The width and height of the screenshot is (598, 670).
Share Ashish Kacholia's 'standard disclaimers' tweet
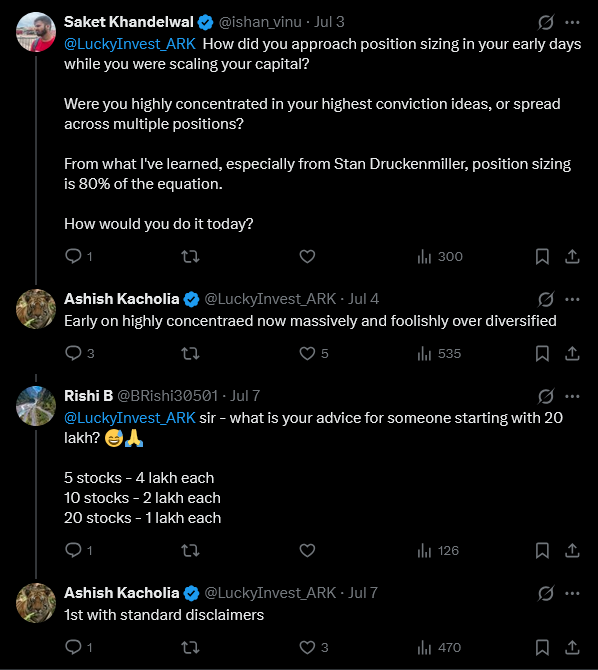coord(572,647)
